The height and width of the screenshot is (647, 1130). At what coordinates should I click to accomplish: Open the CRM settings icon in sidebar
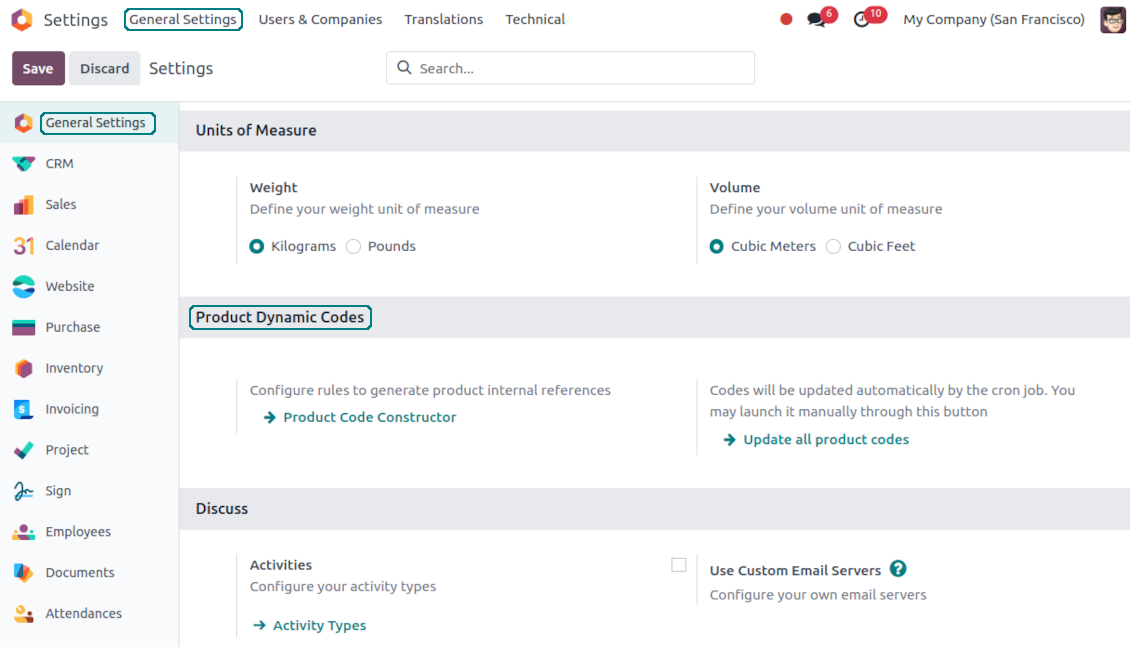pos(23,164)
